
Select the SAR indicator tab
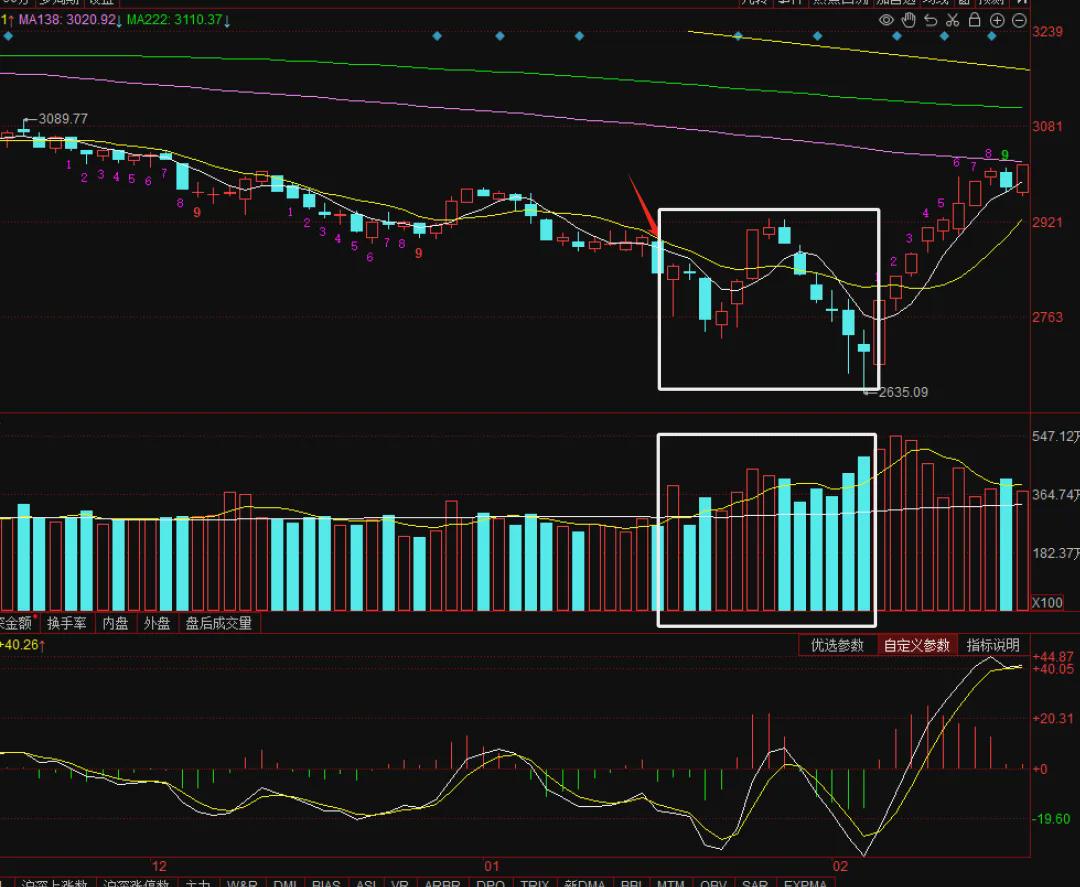[754, 883]
